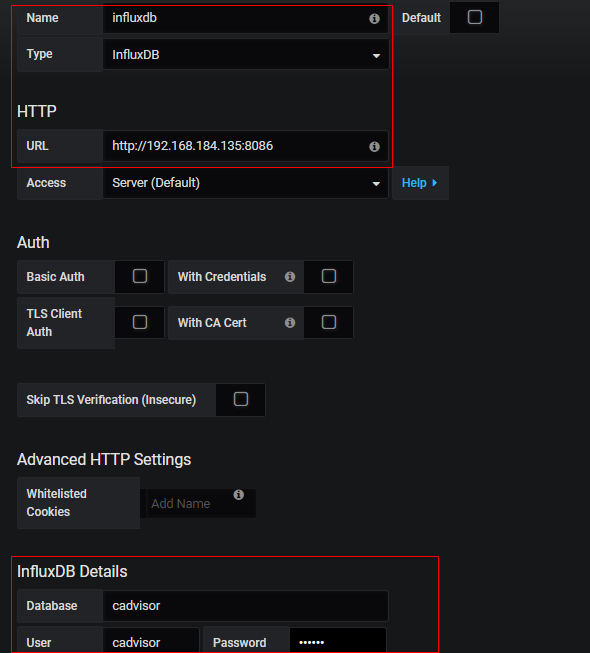The image size is (590, 653).
Task: Check Skip TLS Verification (Insecure)
Action: click(241, 399)
